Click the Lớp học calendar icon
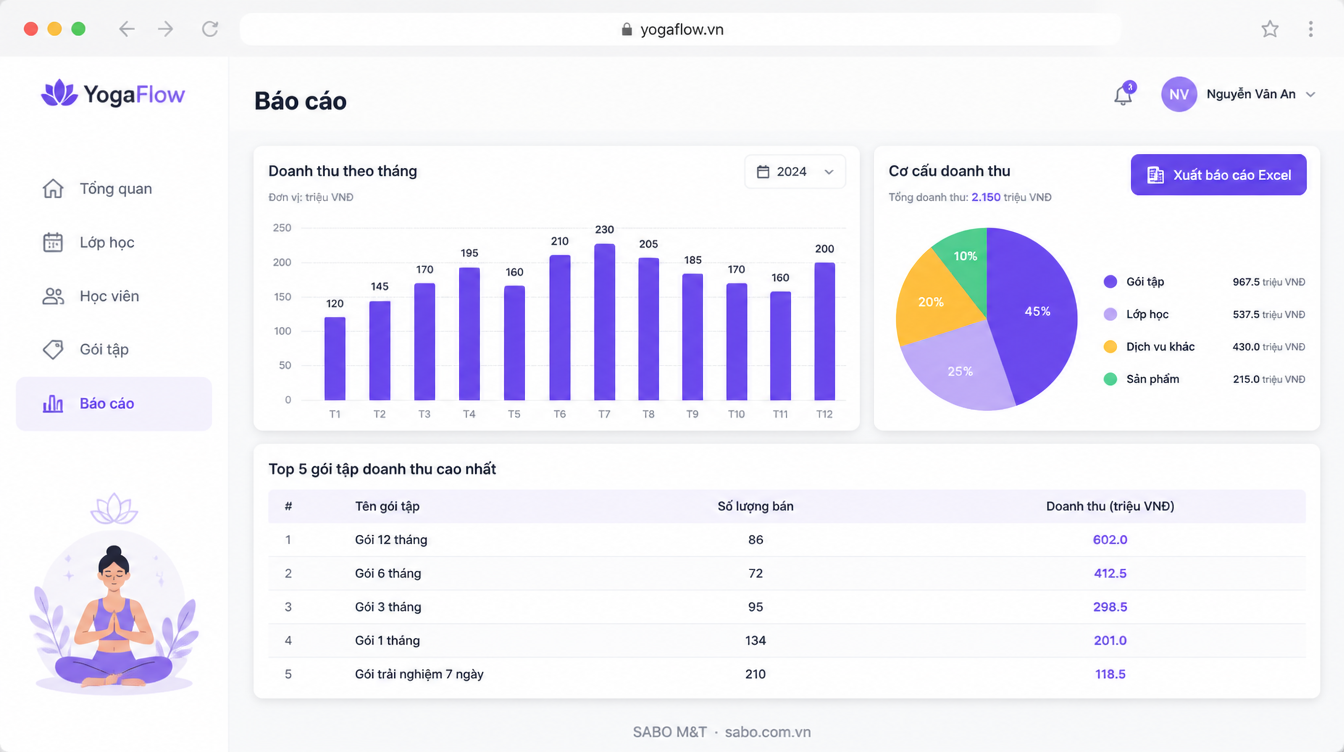 pos(53,242)
